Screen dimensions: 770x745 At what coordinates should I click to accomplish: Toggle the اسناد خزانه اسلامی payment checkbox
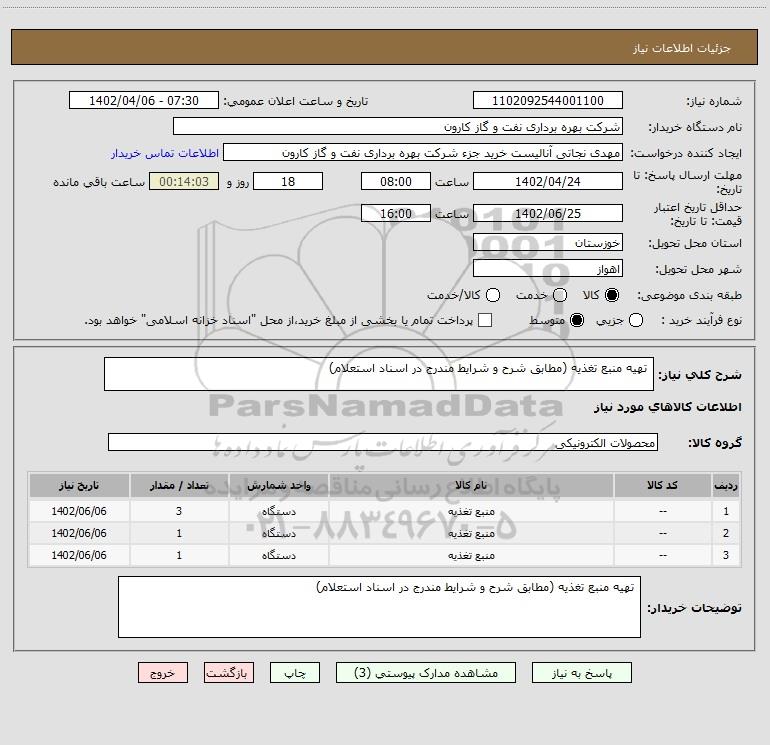pyautogui.click(x=485, y=320)
